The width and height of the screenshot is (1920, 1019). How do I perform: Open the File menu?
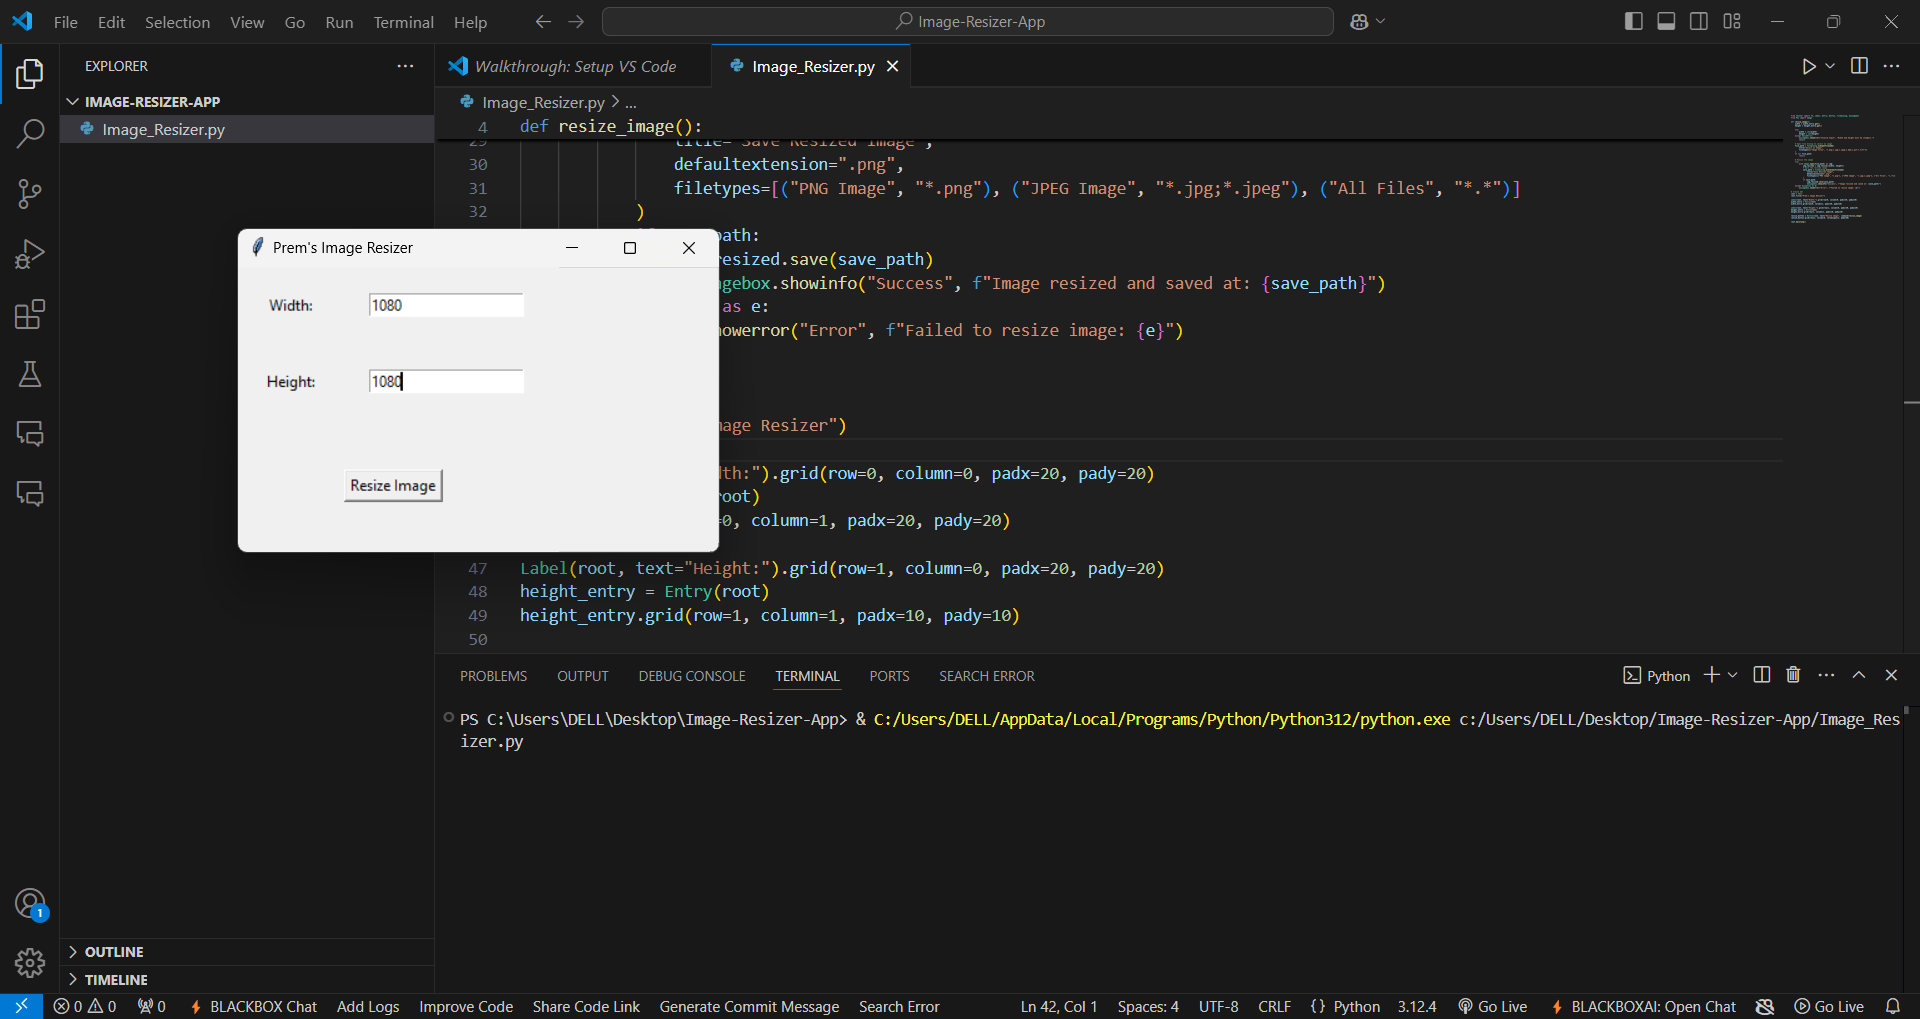(66, 22)
